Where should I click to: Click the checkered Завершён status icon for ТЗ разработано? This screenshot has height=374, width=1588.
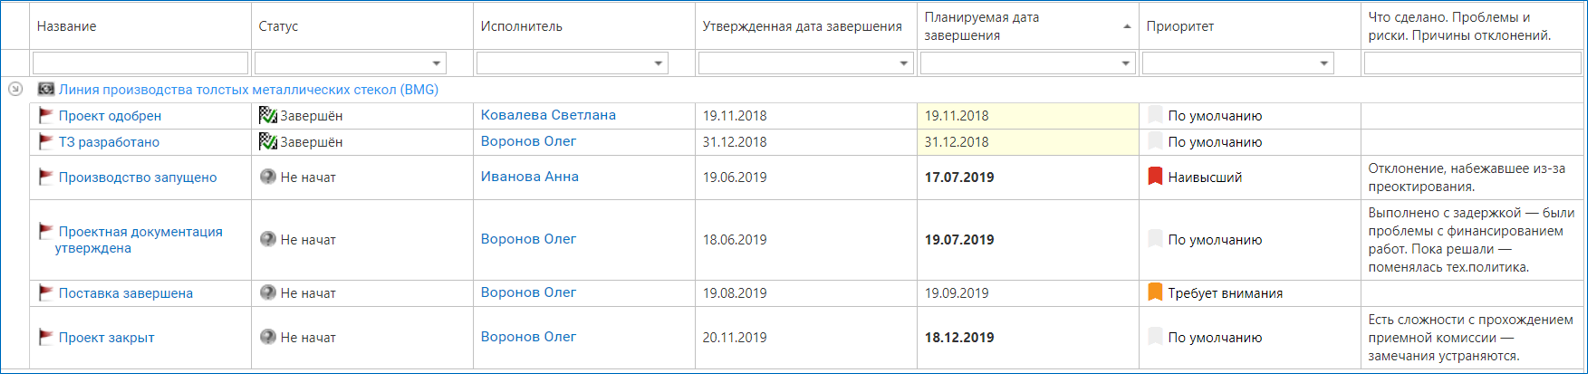[267, 141]
